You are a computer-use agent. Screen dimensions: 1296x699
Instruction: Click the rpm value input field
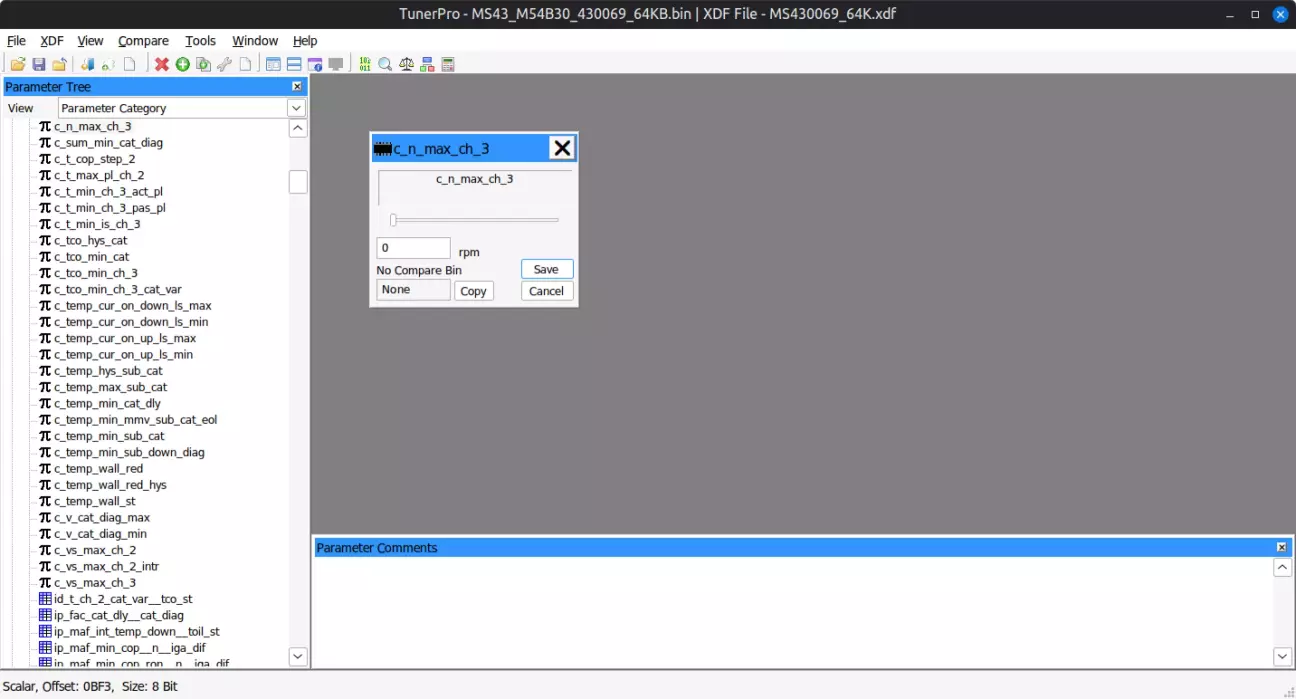[413, 248]
